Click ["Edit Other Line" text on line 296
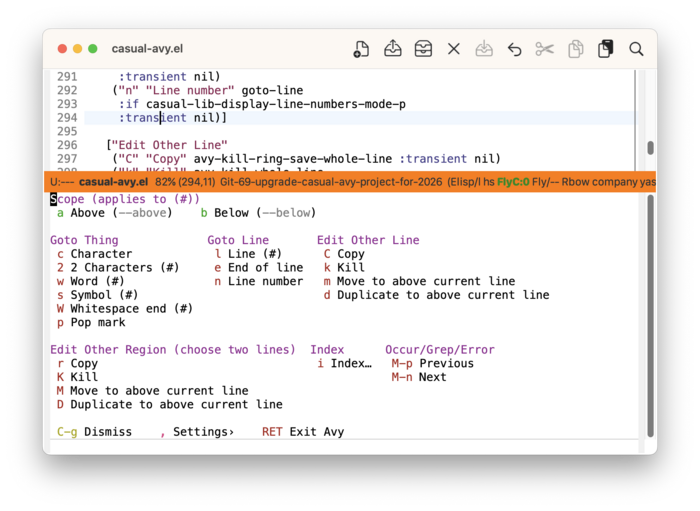The image size is (700, 511). (x=167, y=145)
